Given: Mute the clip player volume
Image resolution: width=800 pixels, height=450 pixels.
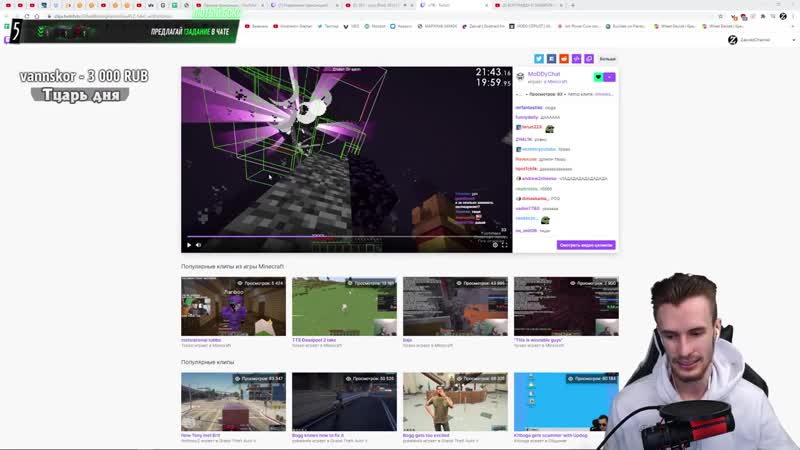Looking at the screenshot, I should pos(198,245).
